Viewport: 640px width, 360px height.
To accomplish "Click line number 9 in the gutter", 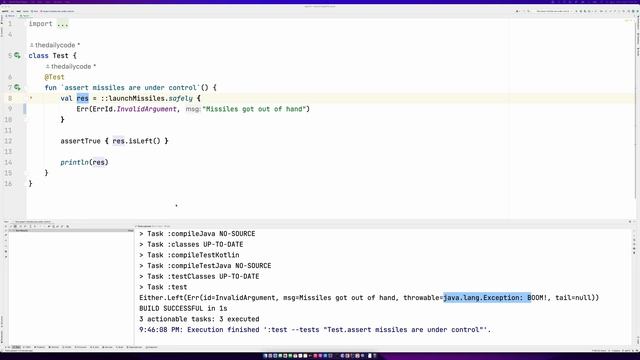I will point(10,109).
